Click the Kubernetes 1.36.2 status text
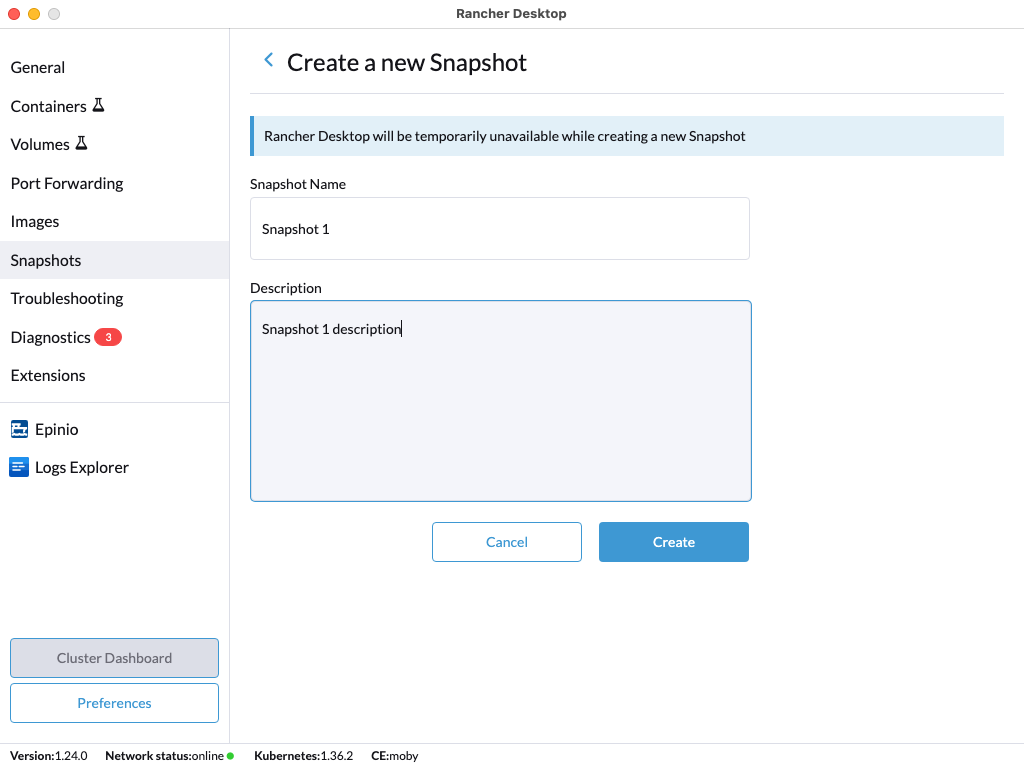Image resolution: width=1024 pixels, height=768 pixels. pos(303,756)
